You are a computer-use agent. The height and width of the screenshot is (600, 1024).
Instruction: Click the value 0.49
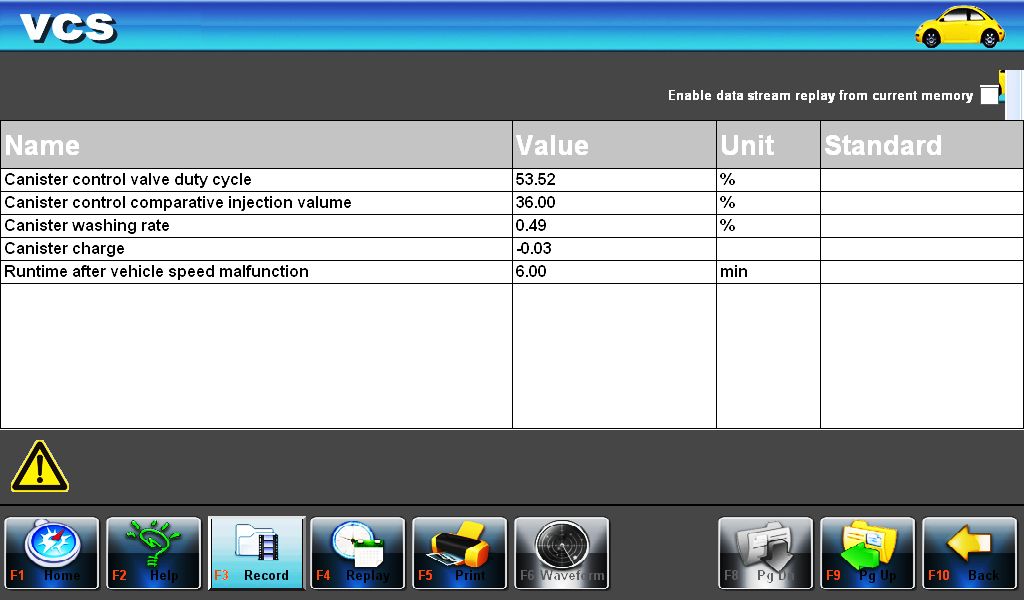point(531,225)
